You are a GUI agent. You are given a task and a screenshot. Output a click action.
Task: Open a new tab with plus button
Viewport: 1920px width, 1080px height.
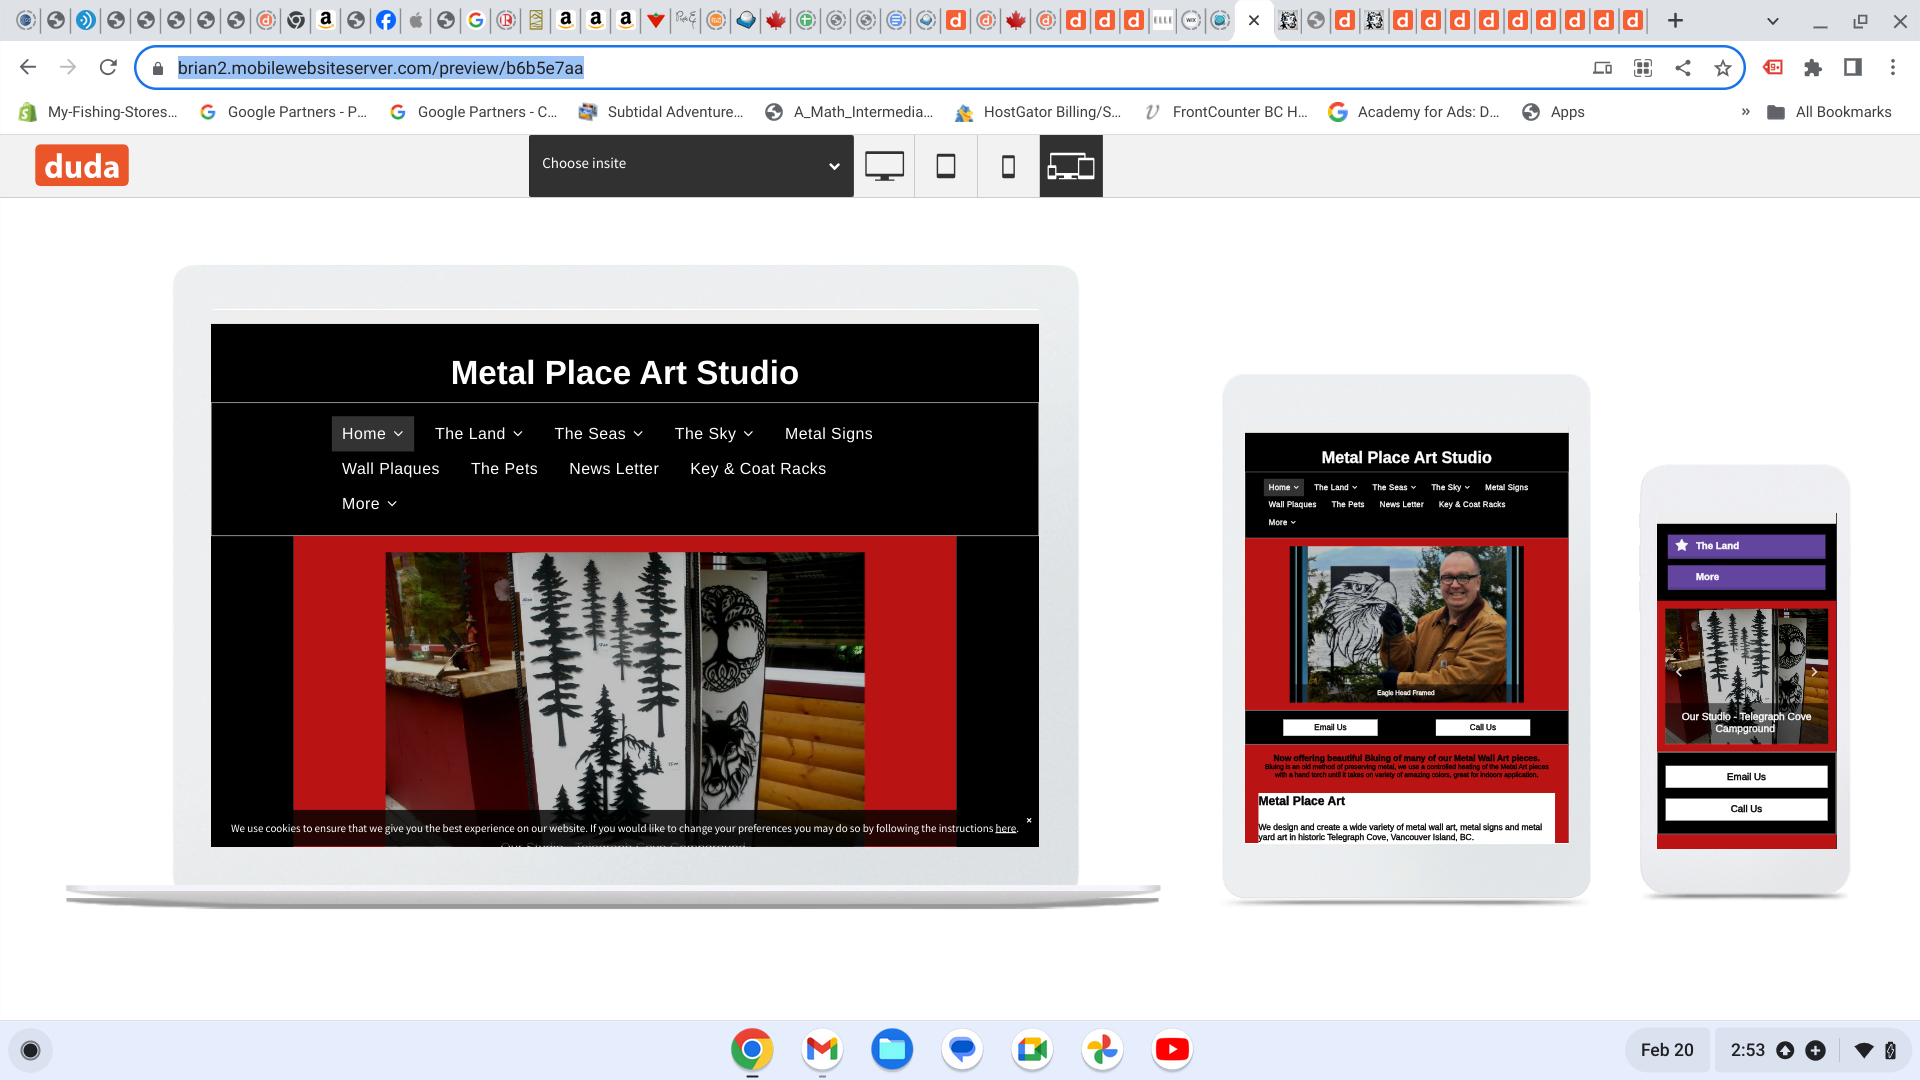point(1676,20)
